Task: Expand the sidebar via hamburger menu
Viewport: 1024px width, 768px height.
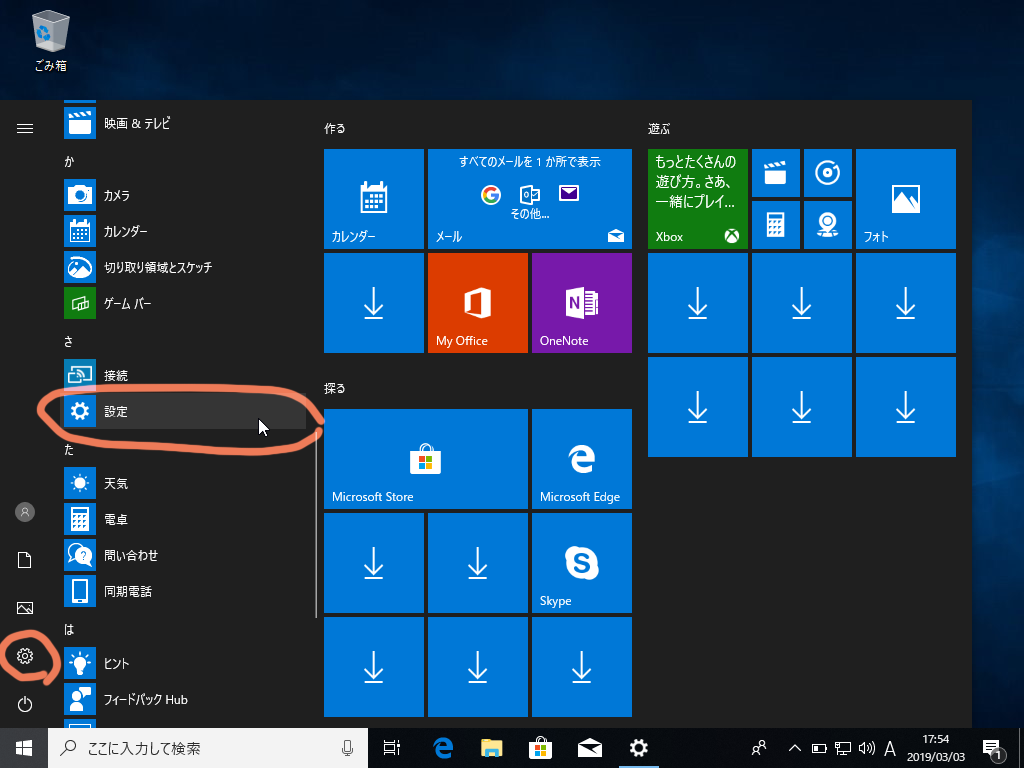Action: click(25, 128)
